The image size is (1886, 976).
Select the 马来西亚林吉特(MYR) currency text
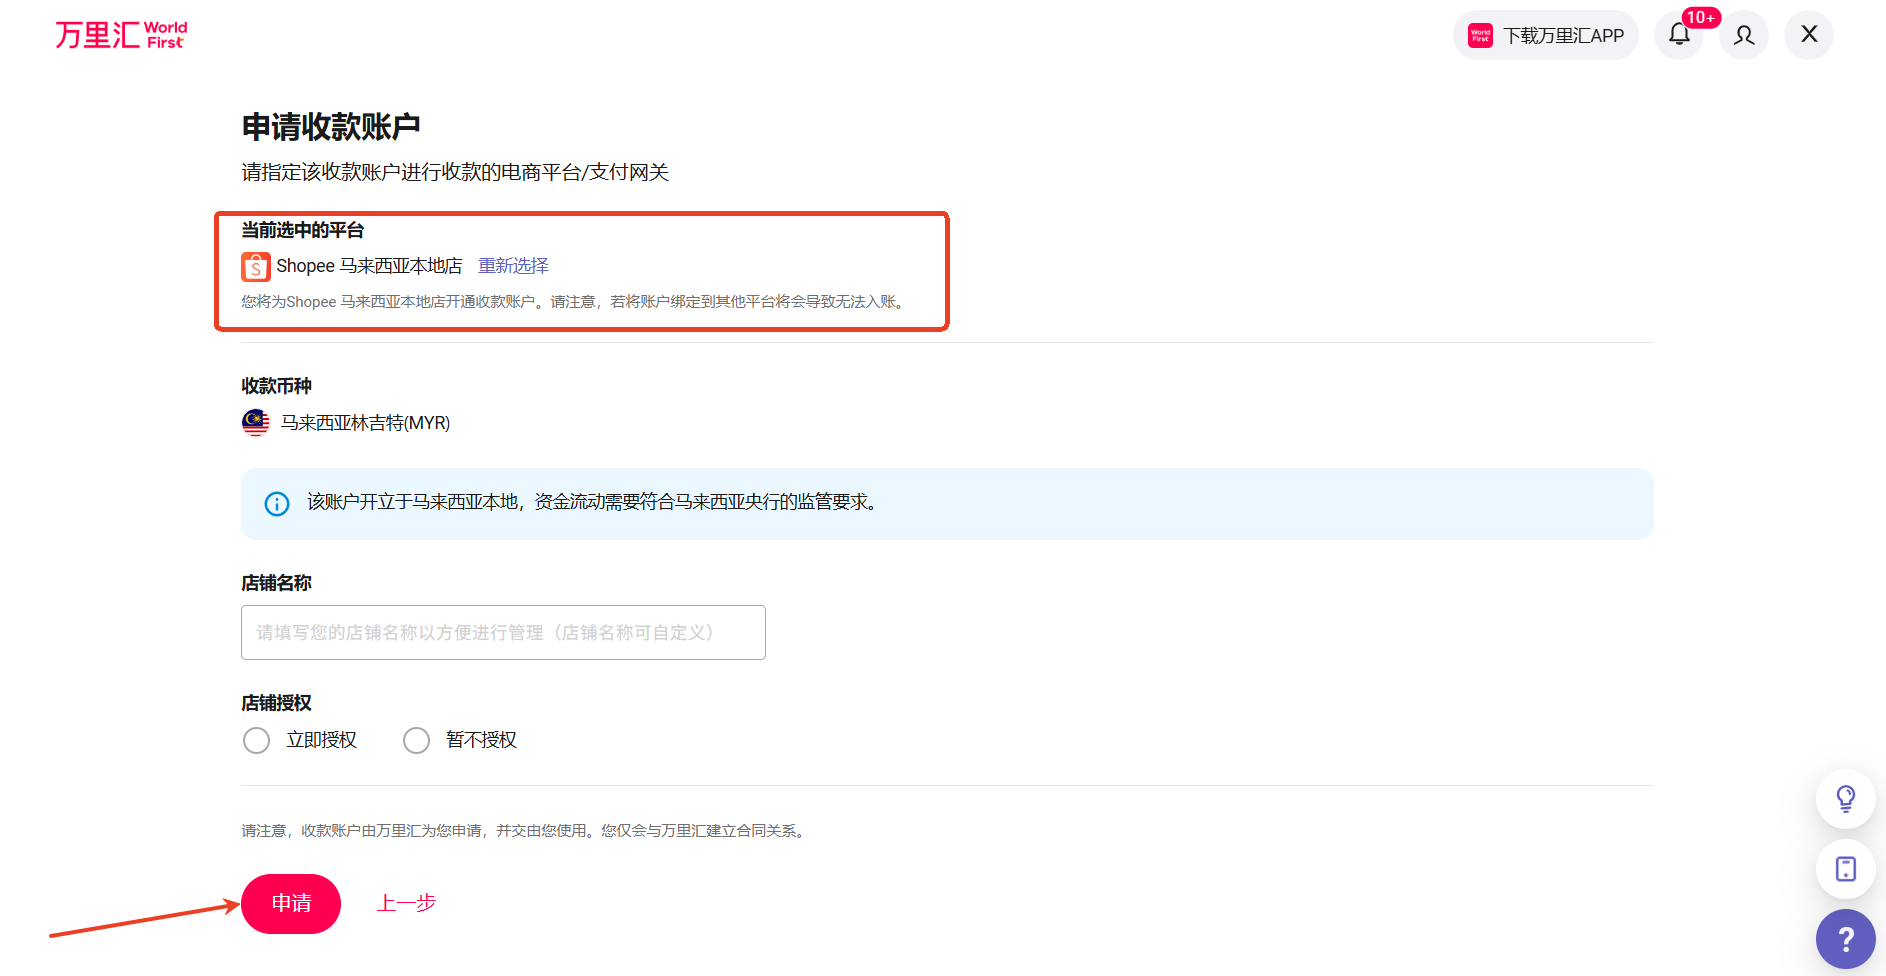365,423
